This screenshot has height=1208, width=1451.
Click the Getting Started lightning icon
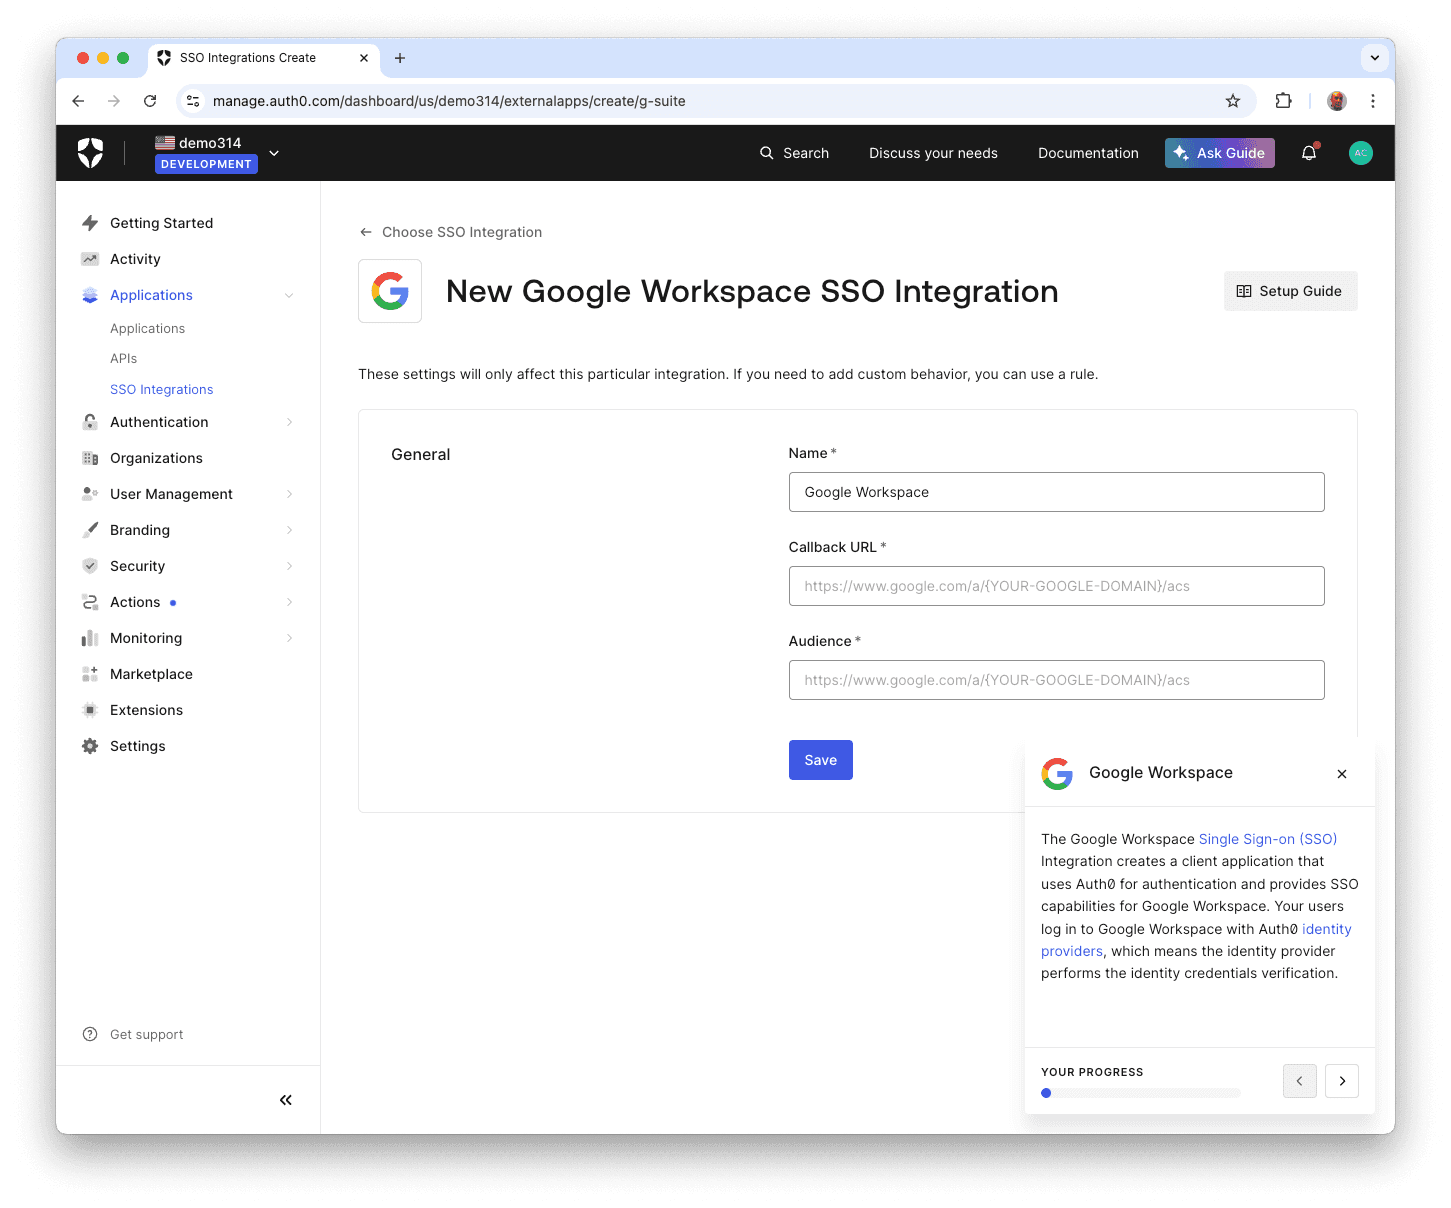(x=90, y=223)
